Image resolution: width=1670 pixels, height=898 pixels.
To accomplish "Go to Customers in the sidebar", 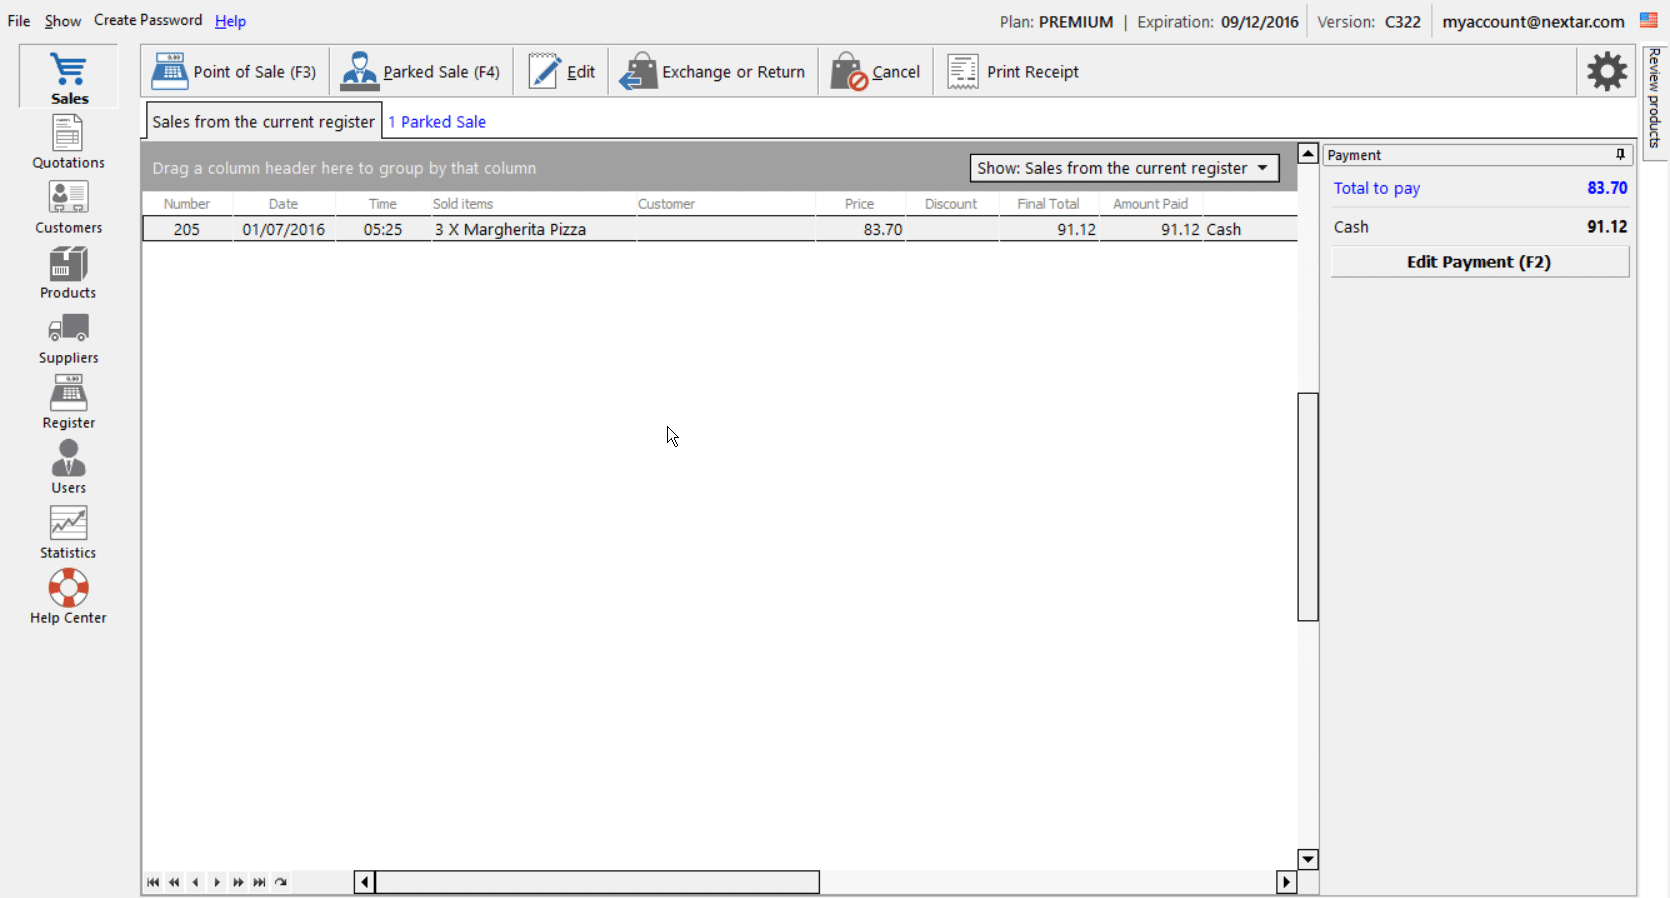I will pyautogui.click(x=68, y=207).
